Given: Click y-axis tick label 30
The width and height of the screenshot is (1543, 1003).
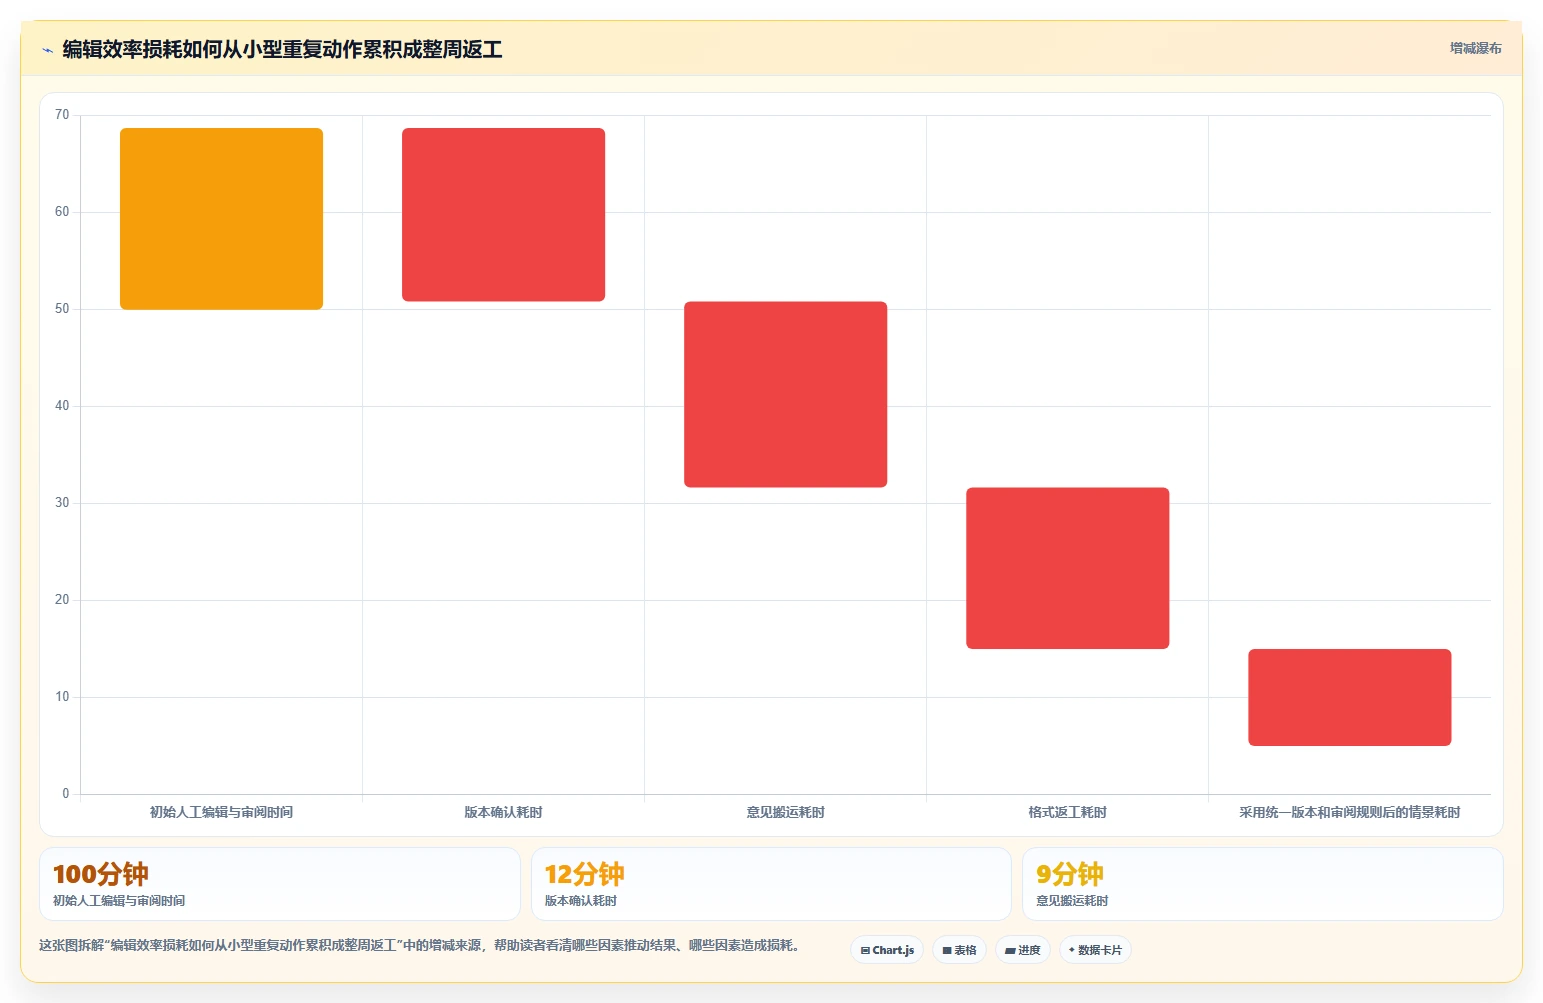Looking at the screenshot, I should click(x=62, y=503).
